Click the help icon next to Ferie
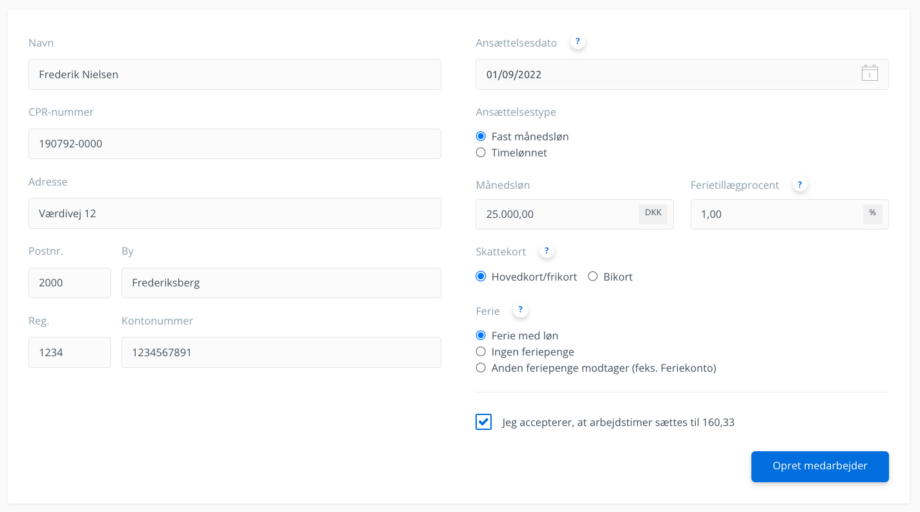The image size is (920, 512). point(520,310)
